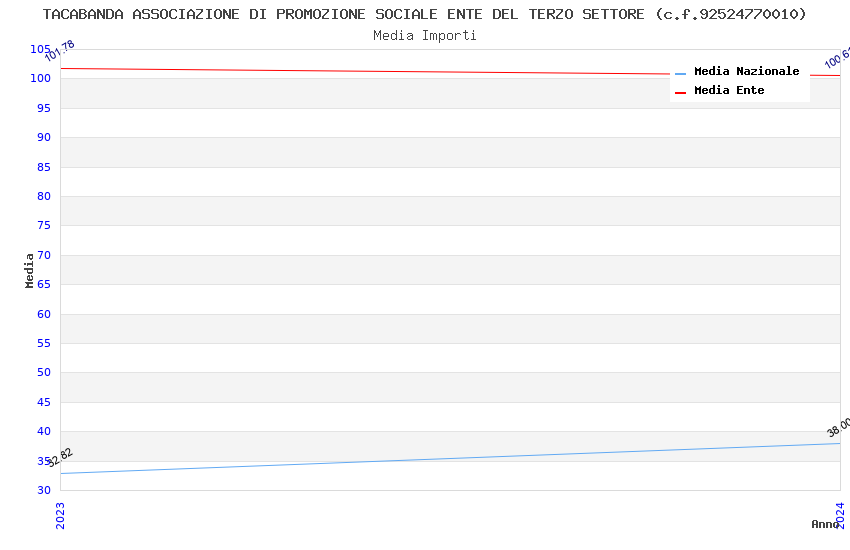Click the blue Media Nazionale legend color marker
The image size is (850, 550).
[x=680, y=73]
